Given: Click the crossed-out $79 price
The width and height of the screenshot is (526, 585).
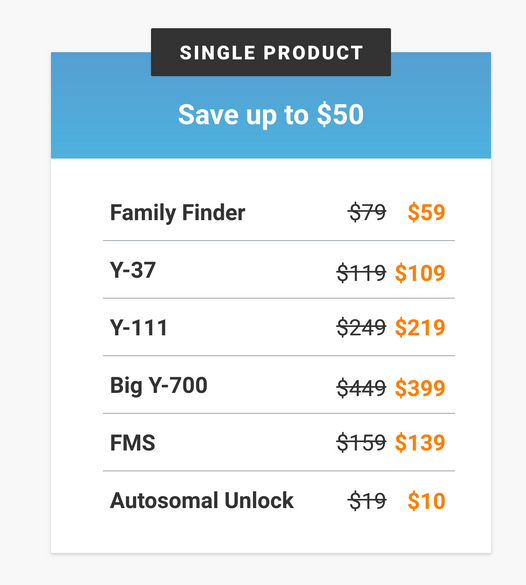Looking at the screenshot, I should (367, 213).
